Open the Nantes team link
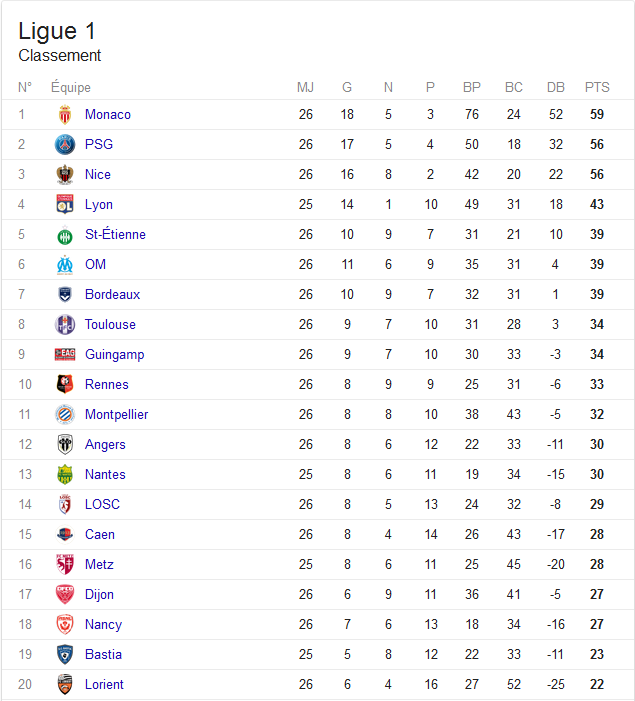 click(x=105, y=474)
